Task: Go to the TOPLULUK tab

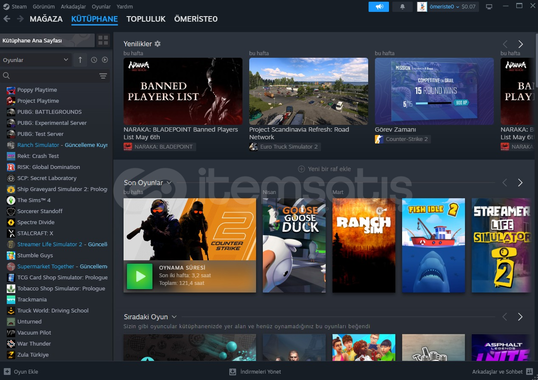Action: click(x=146, y=19)
